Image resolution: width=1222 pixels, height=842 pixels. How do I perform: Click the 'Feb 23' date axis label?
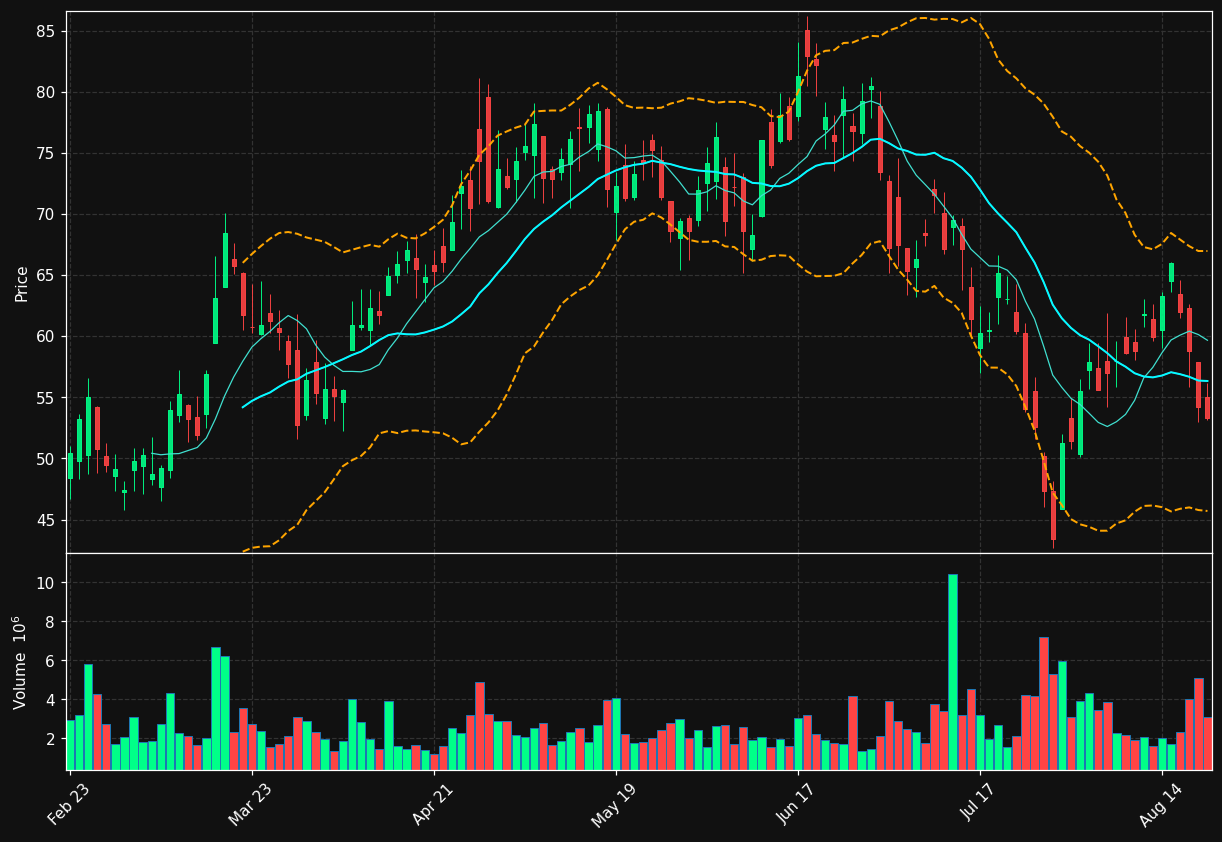[x=67, y=805]
